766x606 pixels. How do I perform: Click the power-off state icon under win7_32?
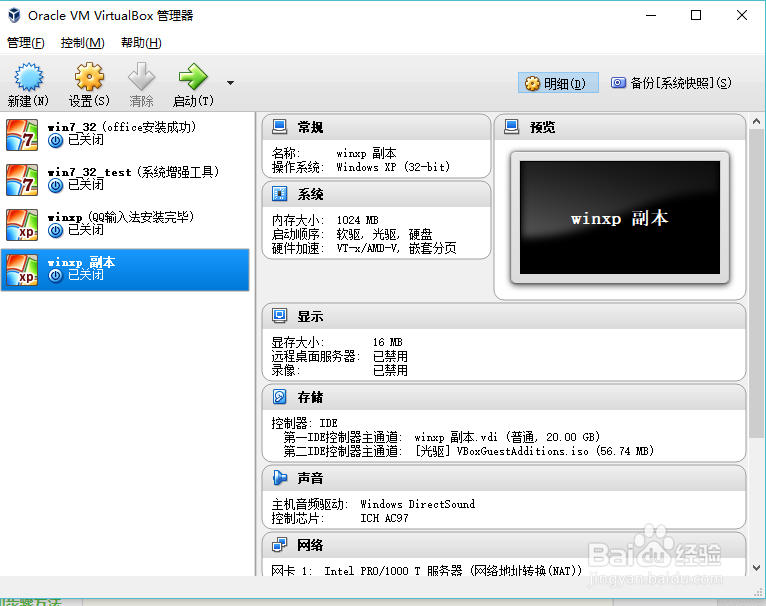coord(56,141)
